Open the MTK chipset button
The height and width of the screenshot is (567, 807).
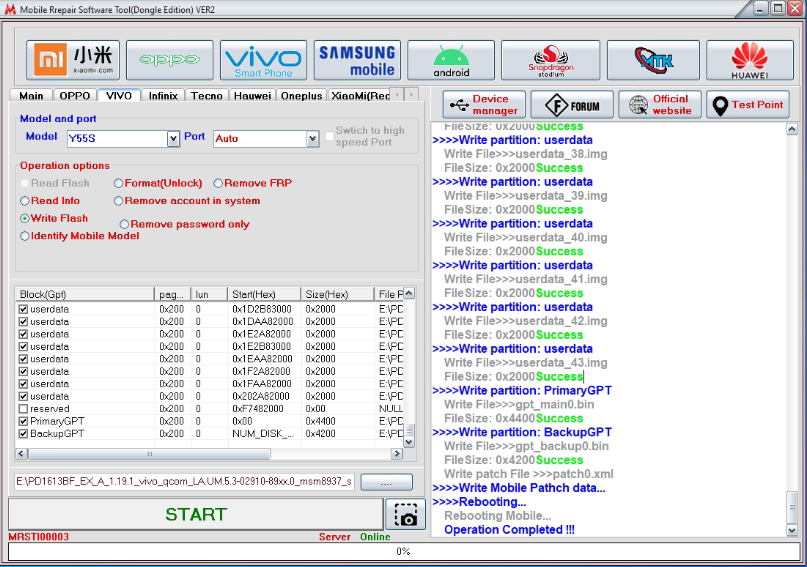tap(653, 60)
